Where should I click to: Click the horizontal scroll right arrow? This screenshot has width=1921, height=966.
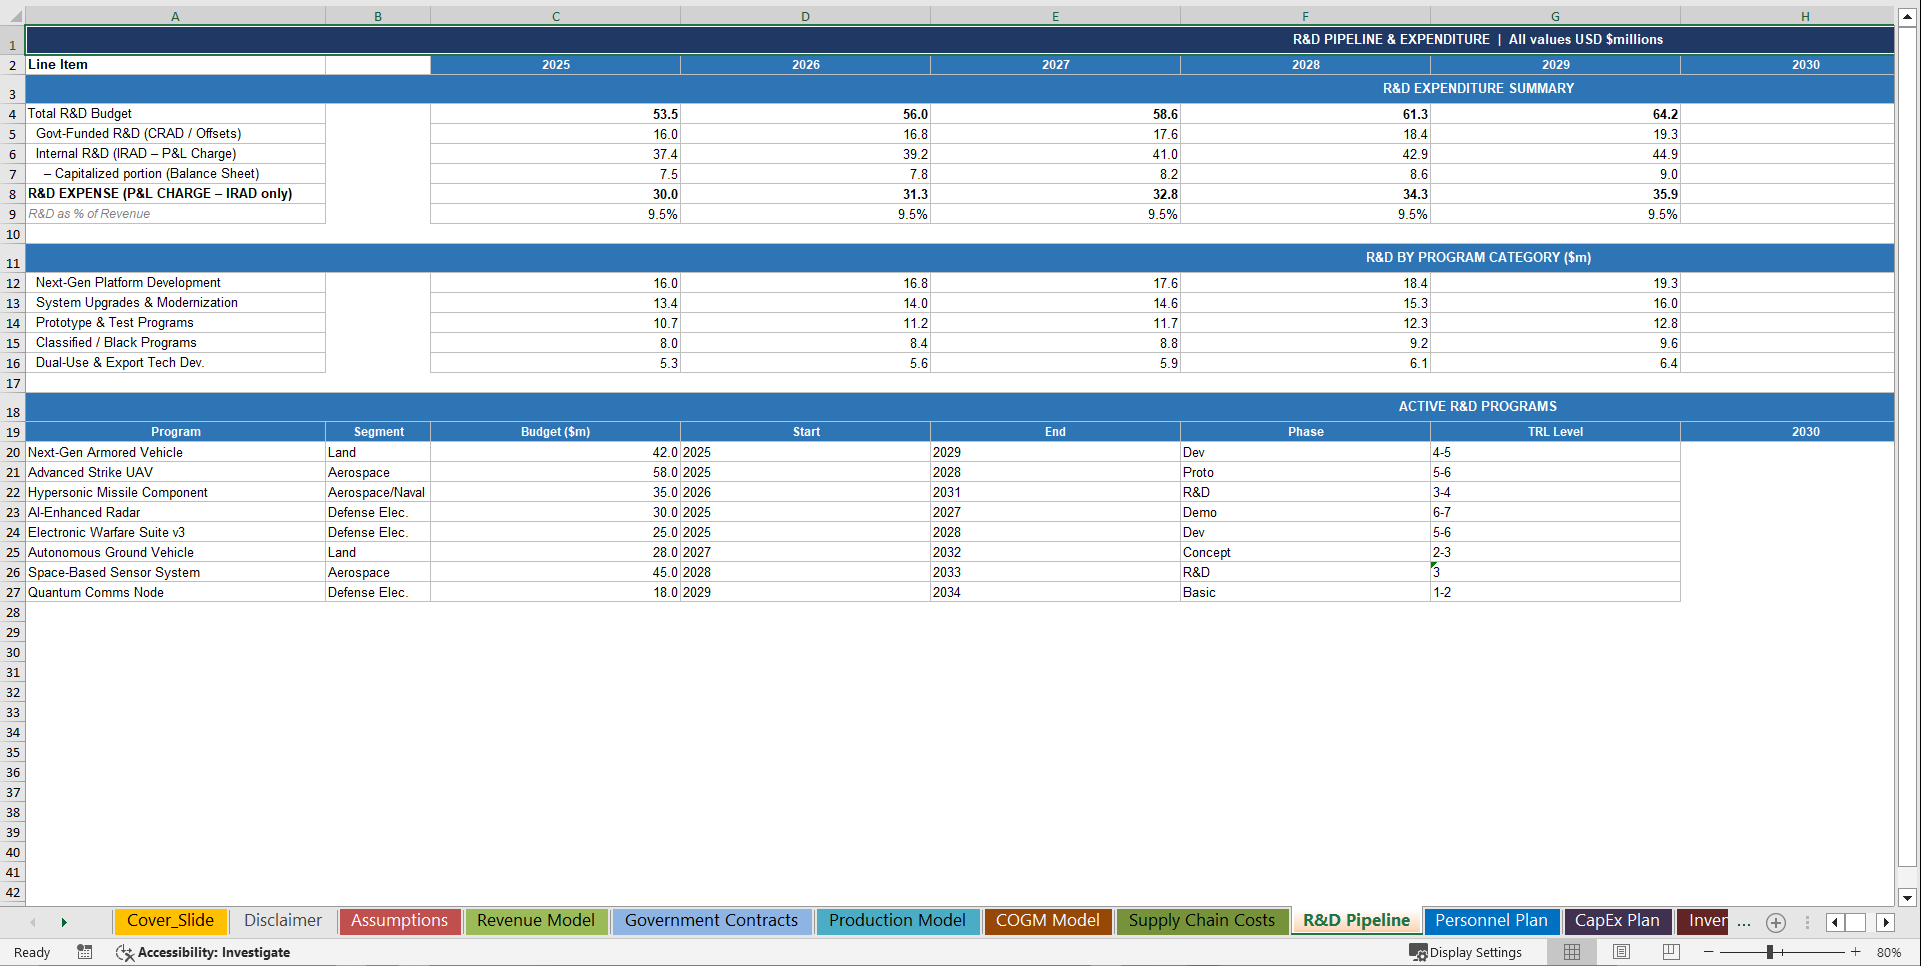click(1886, 923)
